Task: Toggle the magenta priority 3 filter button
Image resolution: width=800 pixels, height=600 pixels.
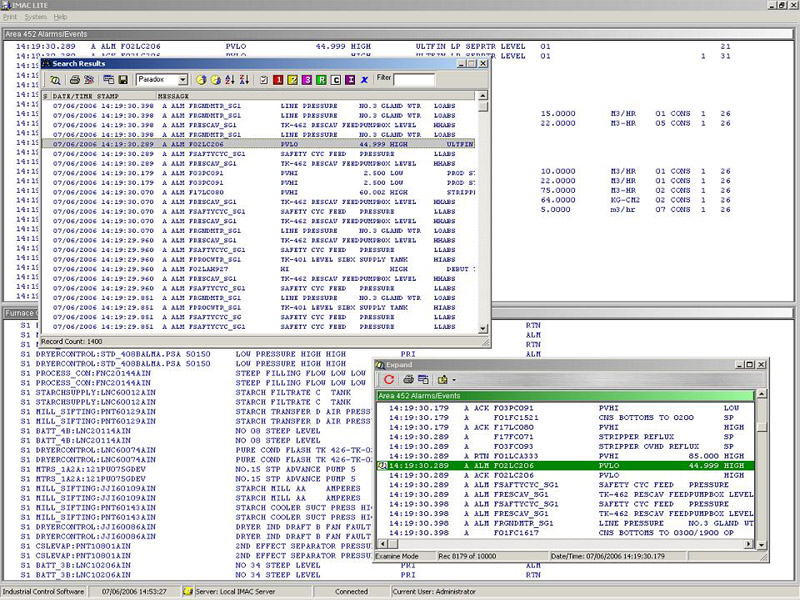Action: point(307,79)
